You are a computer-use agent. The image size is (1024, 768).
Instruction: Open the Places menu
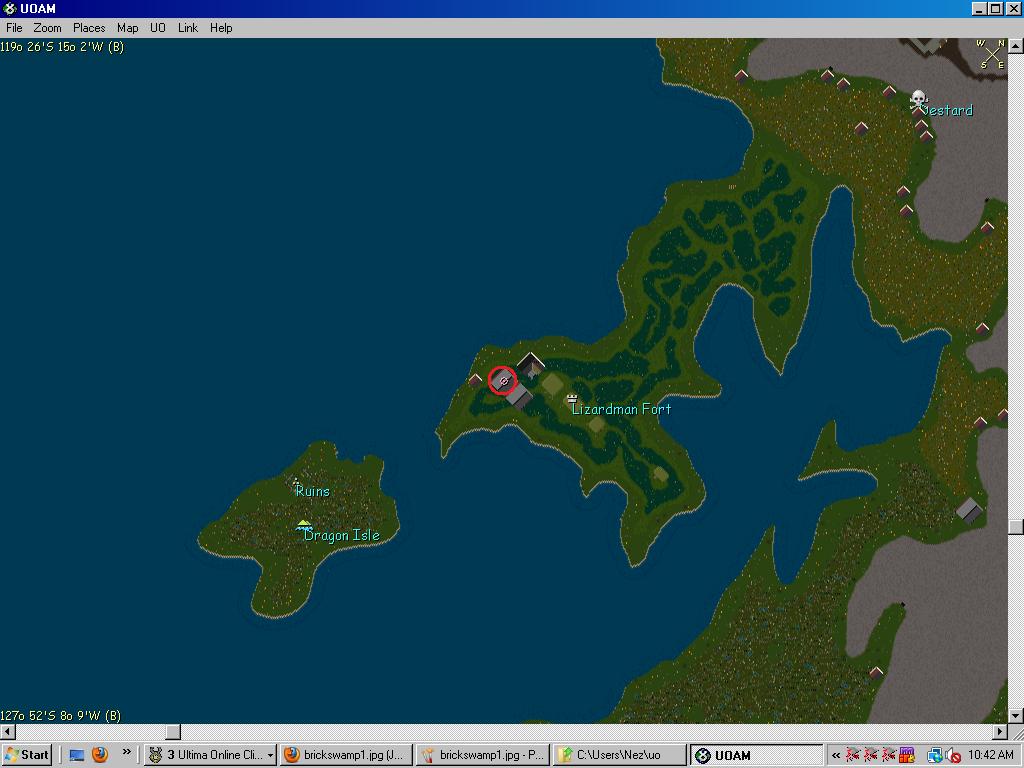point(89,28)
